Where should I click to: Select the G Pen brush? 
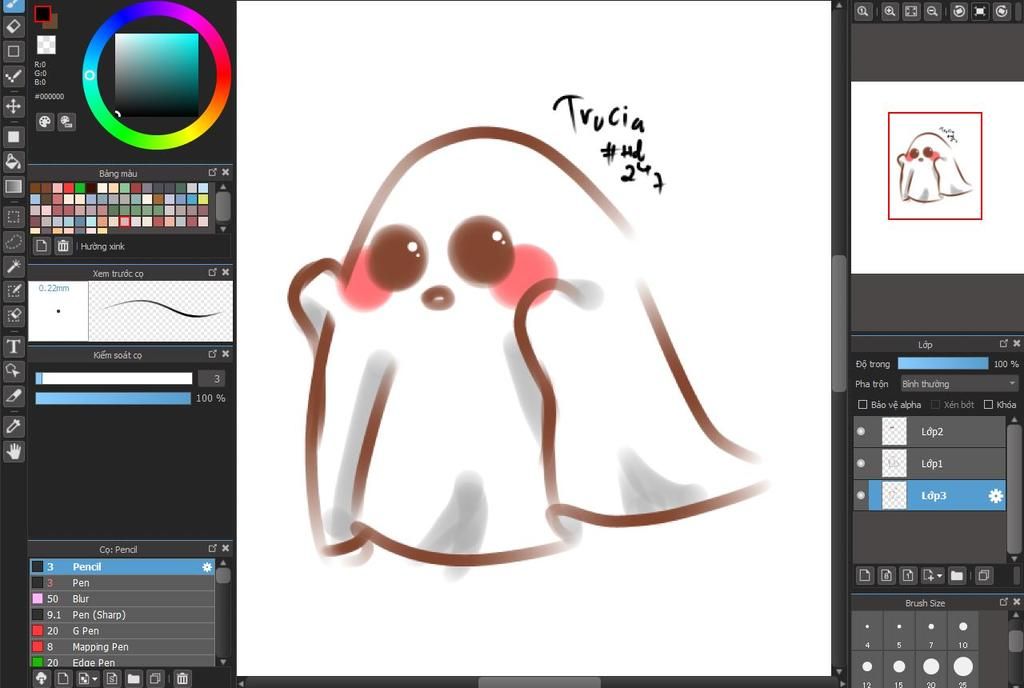pos(122,631)
